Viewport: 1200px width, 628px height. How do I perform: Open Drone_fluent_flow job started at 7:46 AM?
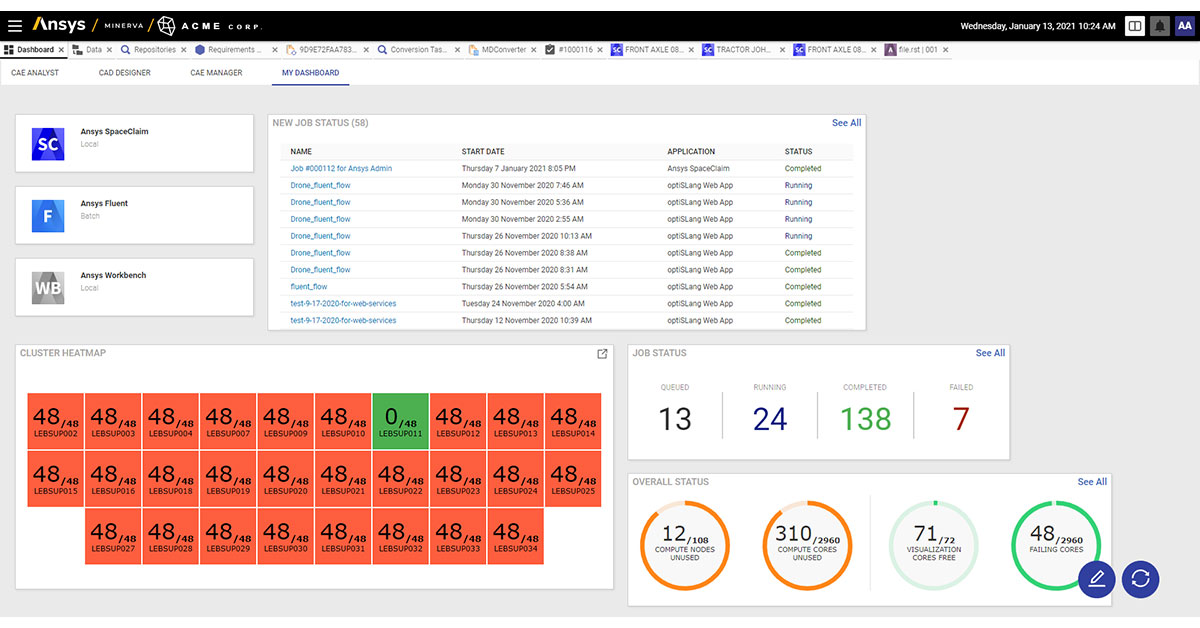(x=320, y=185)
